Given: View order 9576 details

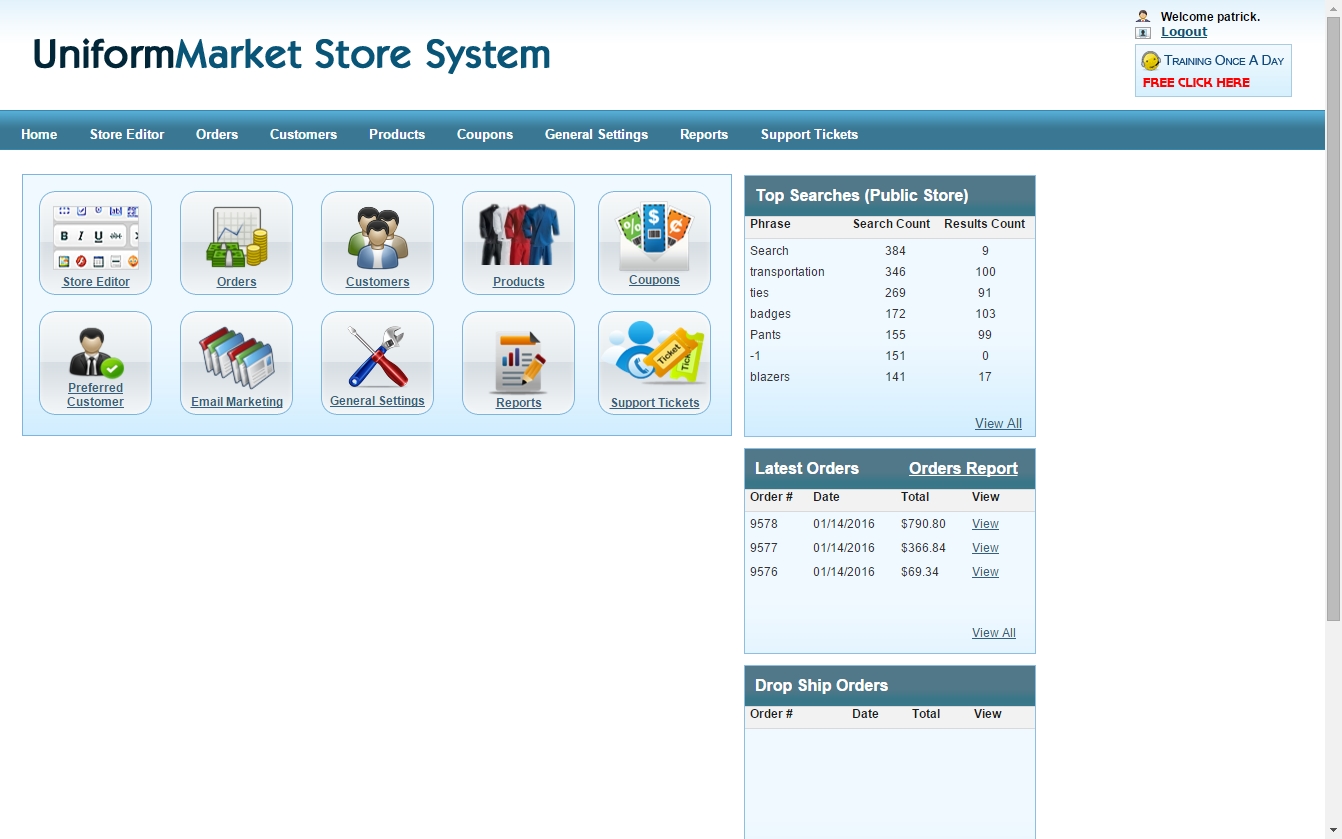Looking at the screenshot, I should coord(985,572).
